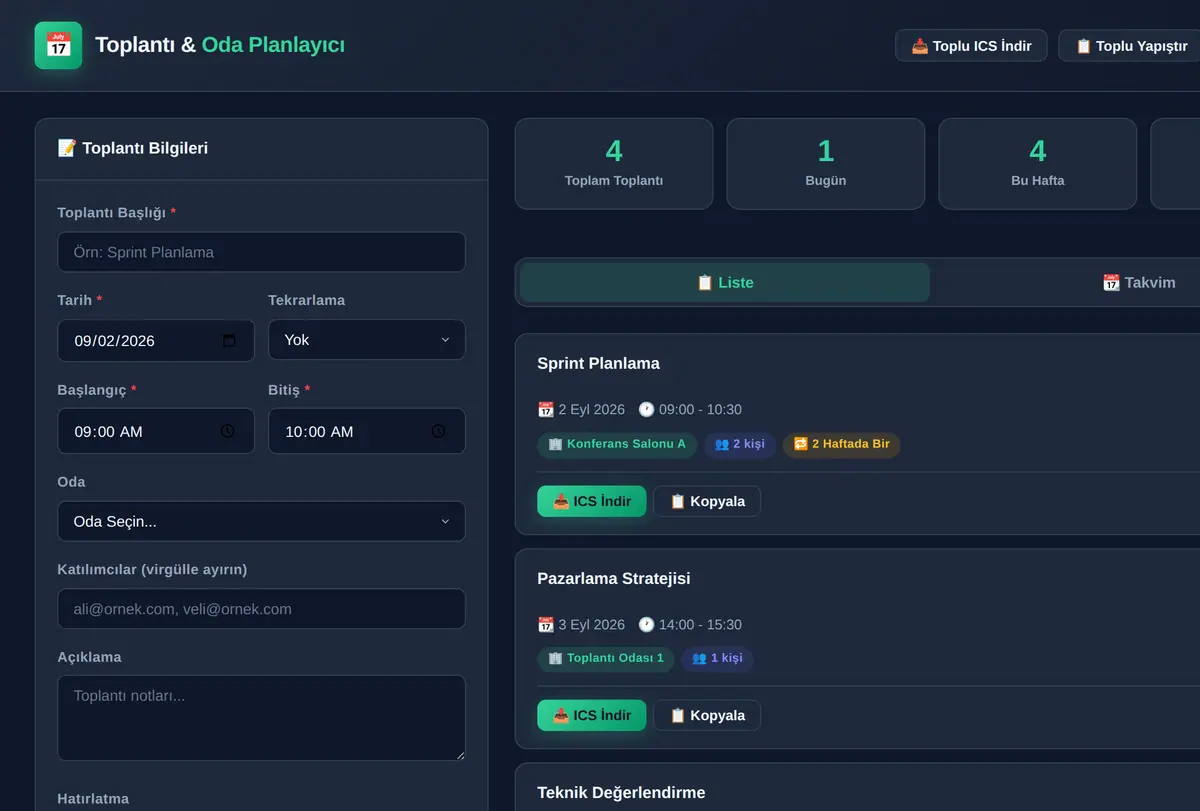Click the Teknik Değerlendirme meeting title

point(621,792)
